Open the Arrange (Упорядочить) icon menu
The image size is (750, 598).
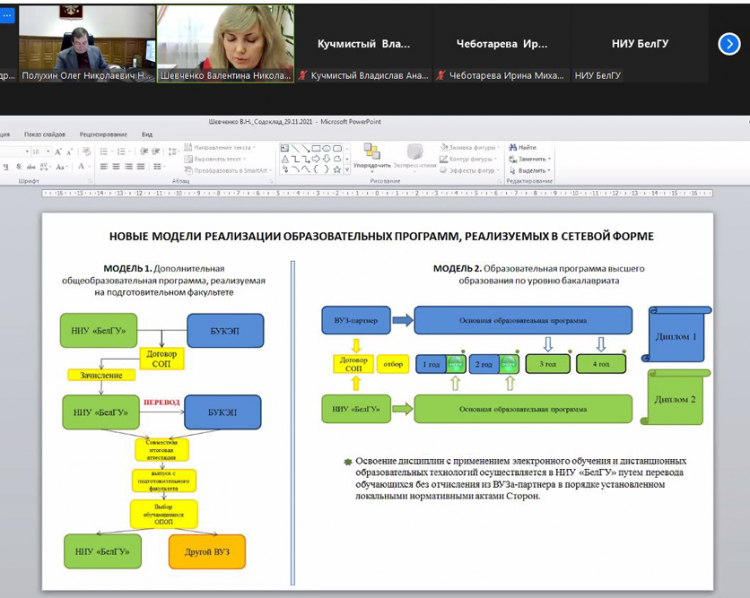click(x=371, y=152)
